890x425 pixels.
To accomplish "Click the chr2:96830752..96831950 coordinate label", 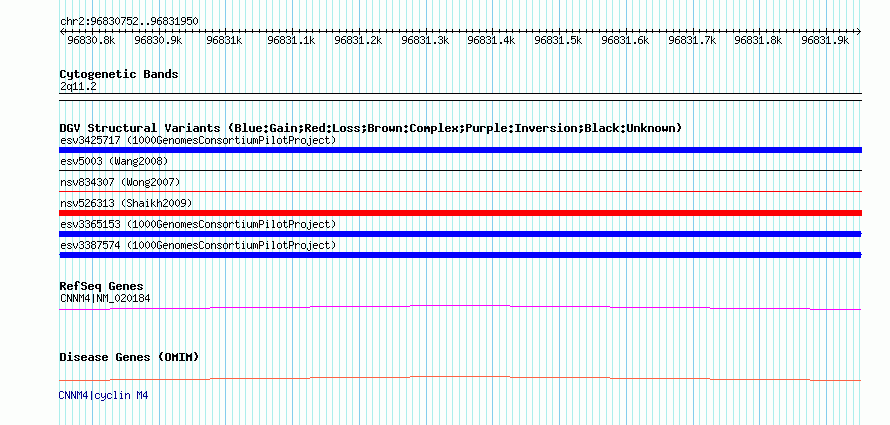I will coord(129,21).
